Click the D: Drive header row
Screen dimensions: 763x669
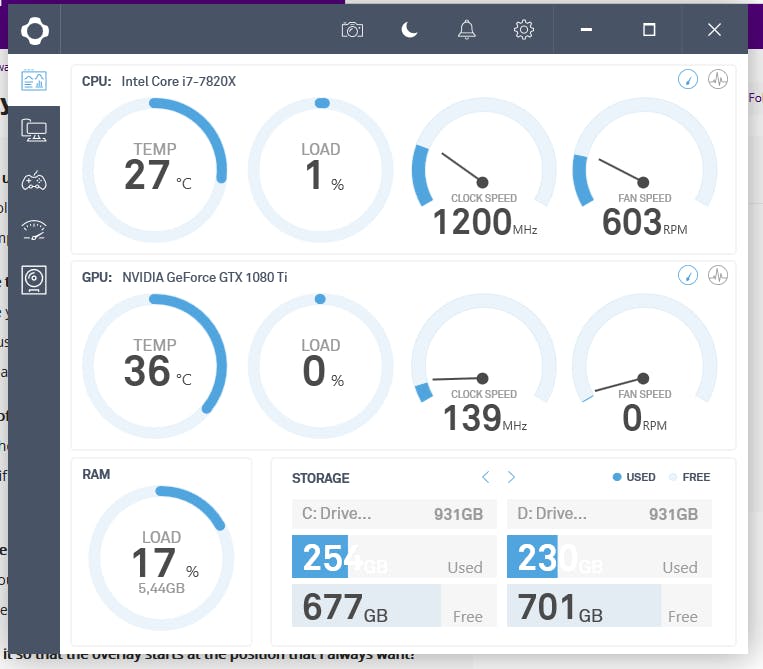[609, 514]
